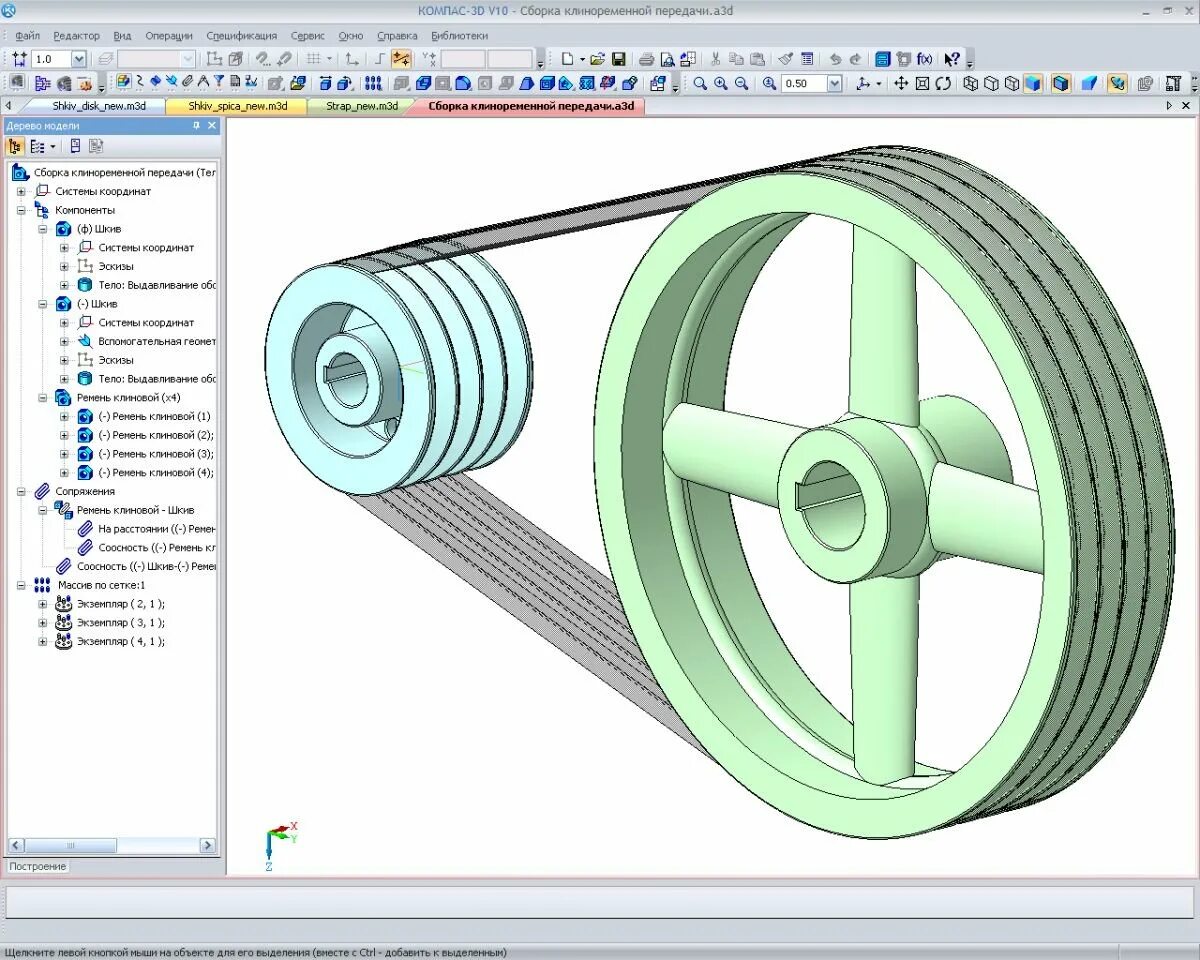Screen dimensions: 1200x960
Task: Click the Print icon in toolbar
Action: pos(646,59)
